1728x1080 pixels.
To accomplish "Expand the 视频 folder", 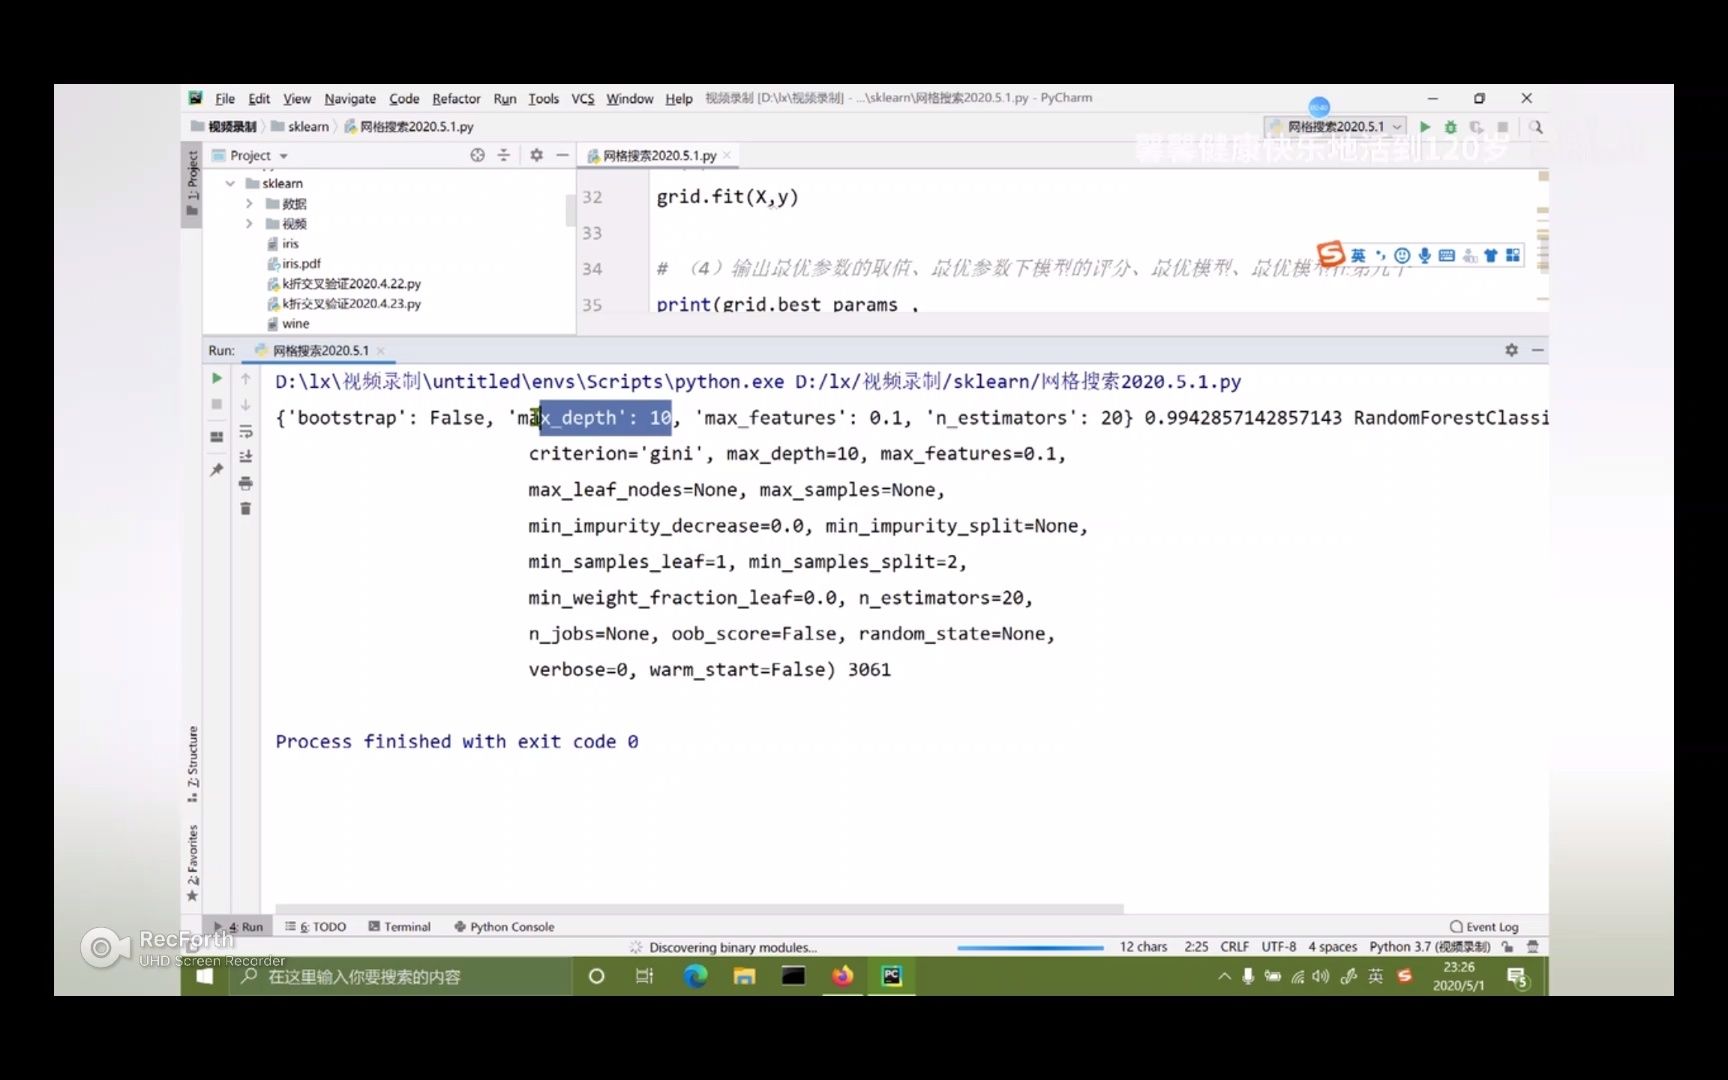I will tap(250, 224).
